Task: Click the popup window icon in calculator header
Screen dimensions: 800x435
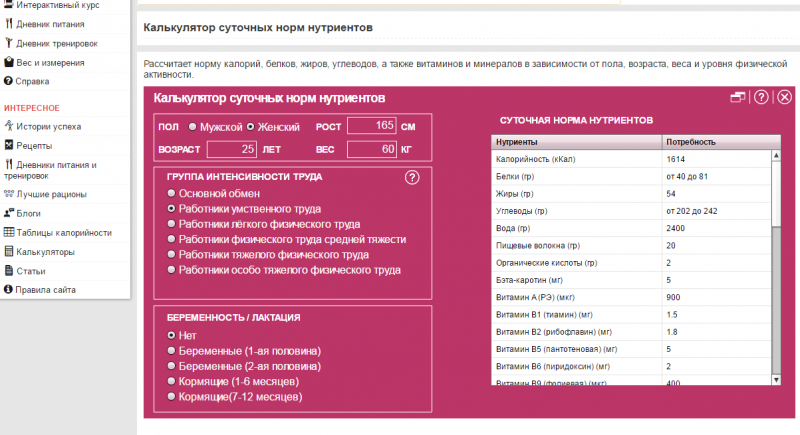Action: coord(738,98)
